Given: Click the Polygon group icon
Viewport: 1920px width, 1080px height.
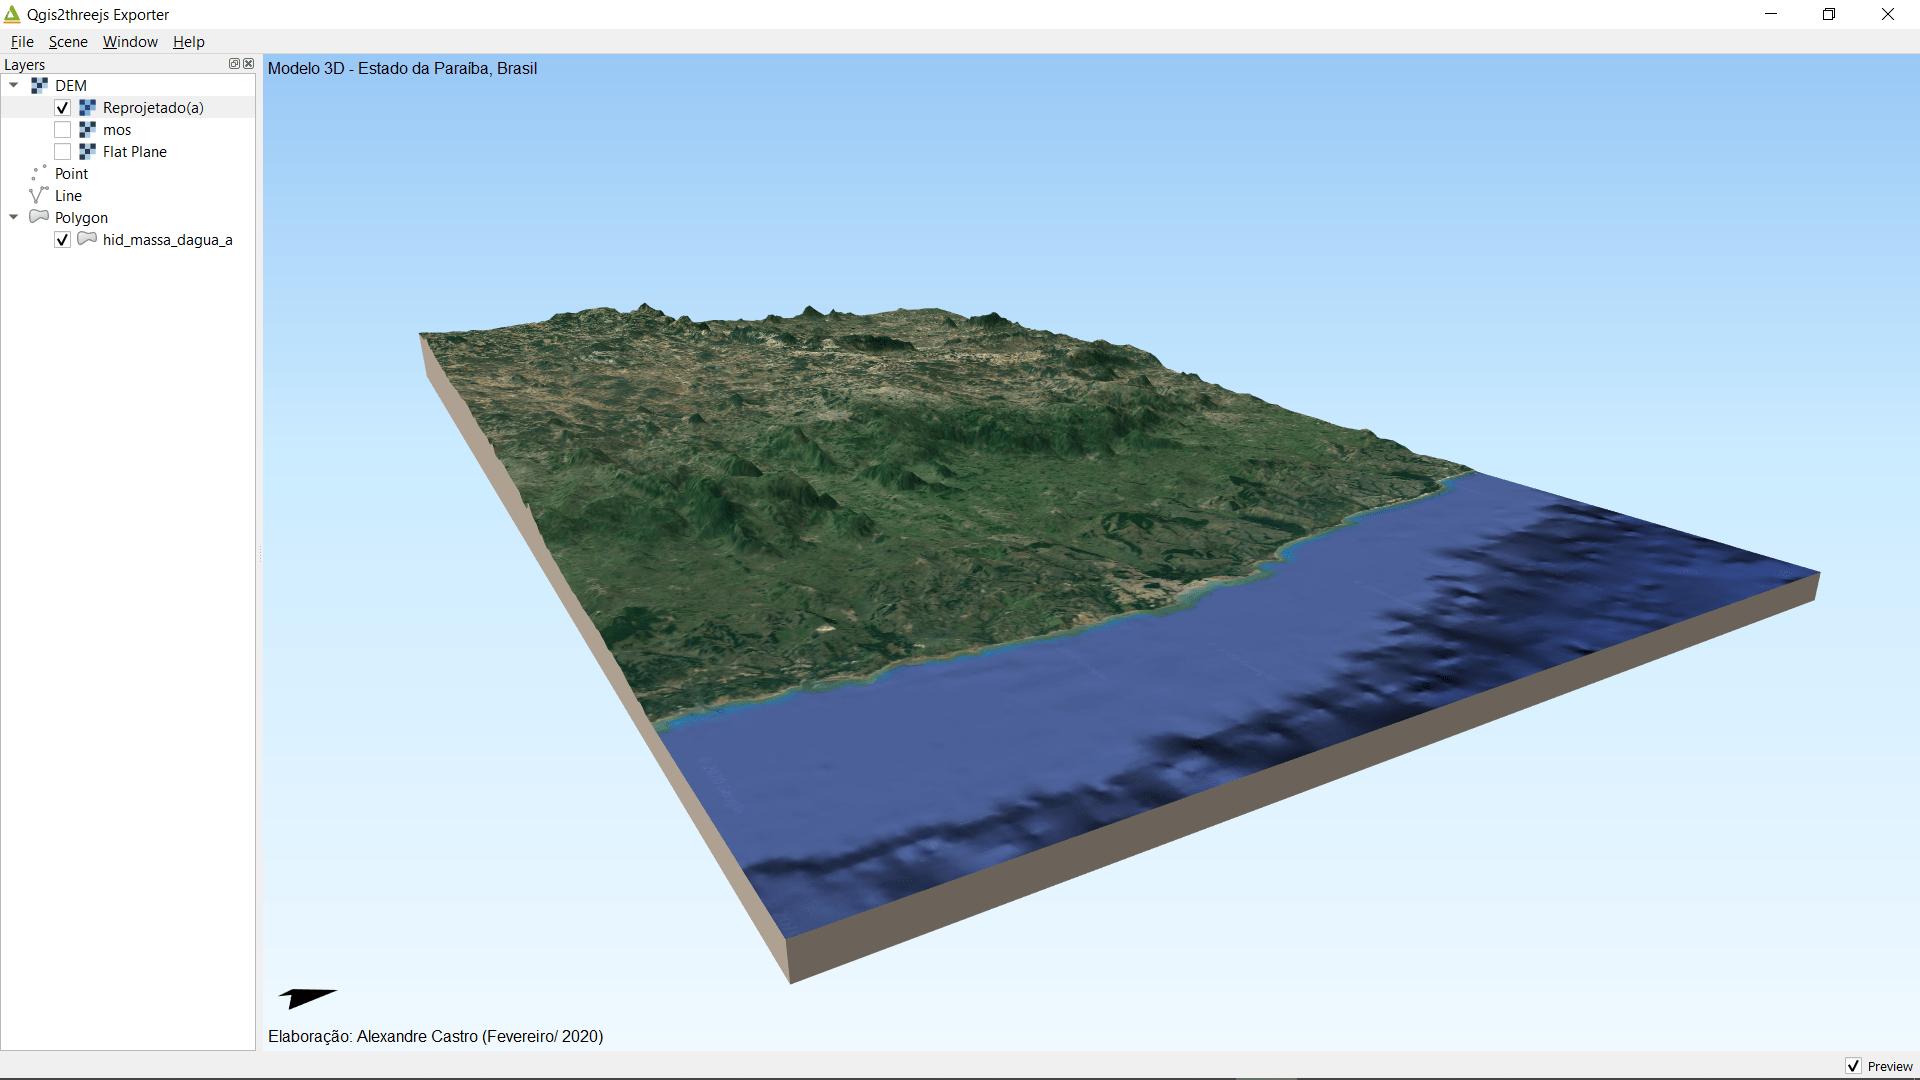Looking at the screenshot, I should 39,217.
